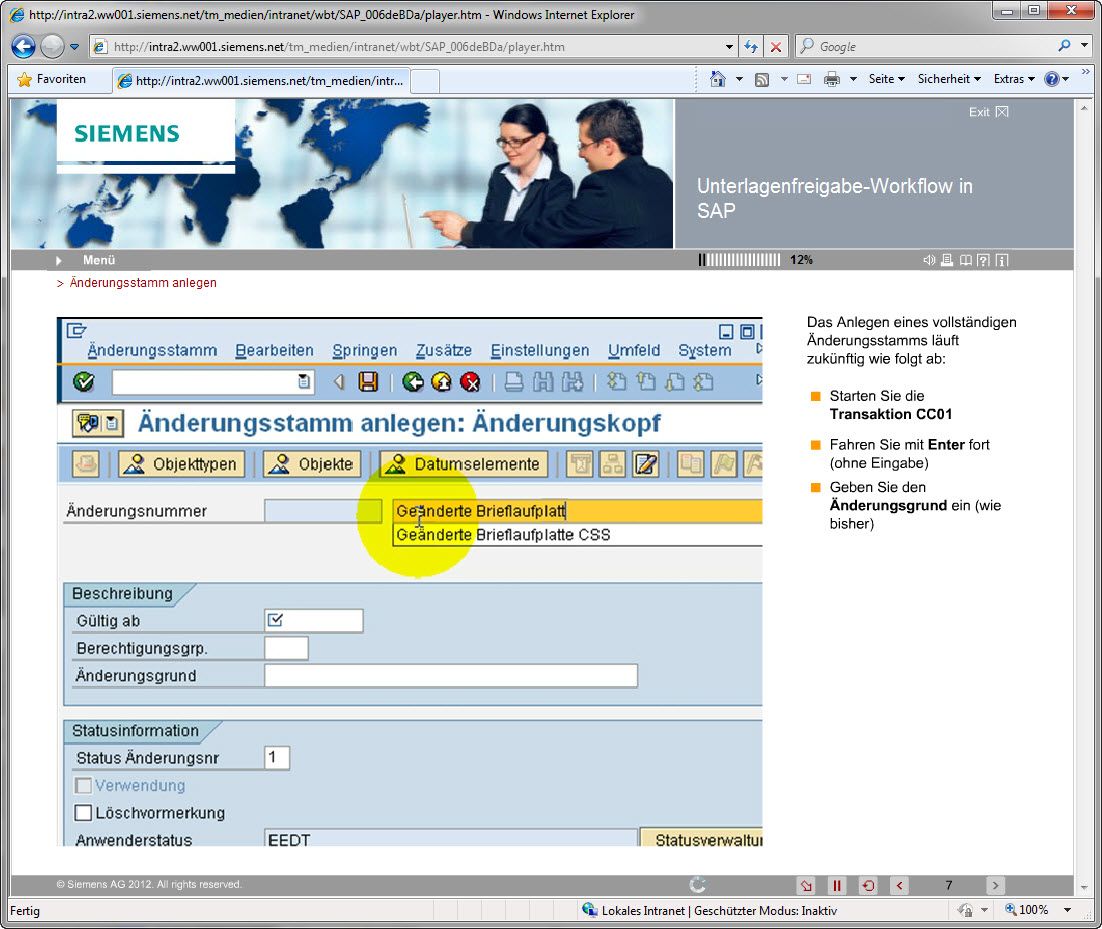
Task: Click the help question mark icon in player bar
Action: coord(983,260)
